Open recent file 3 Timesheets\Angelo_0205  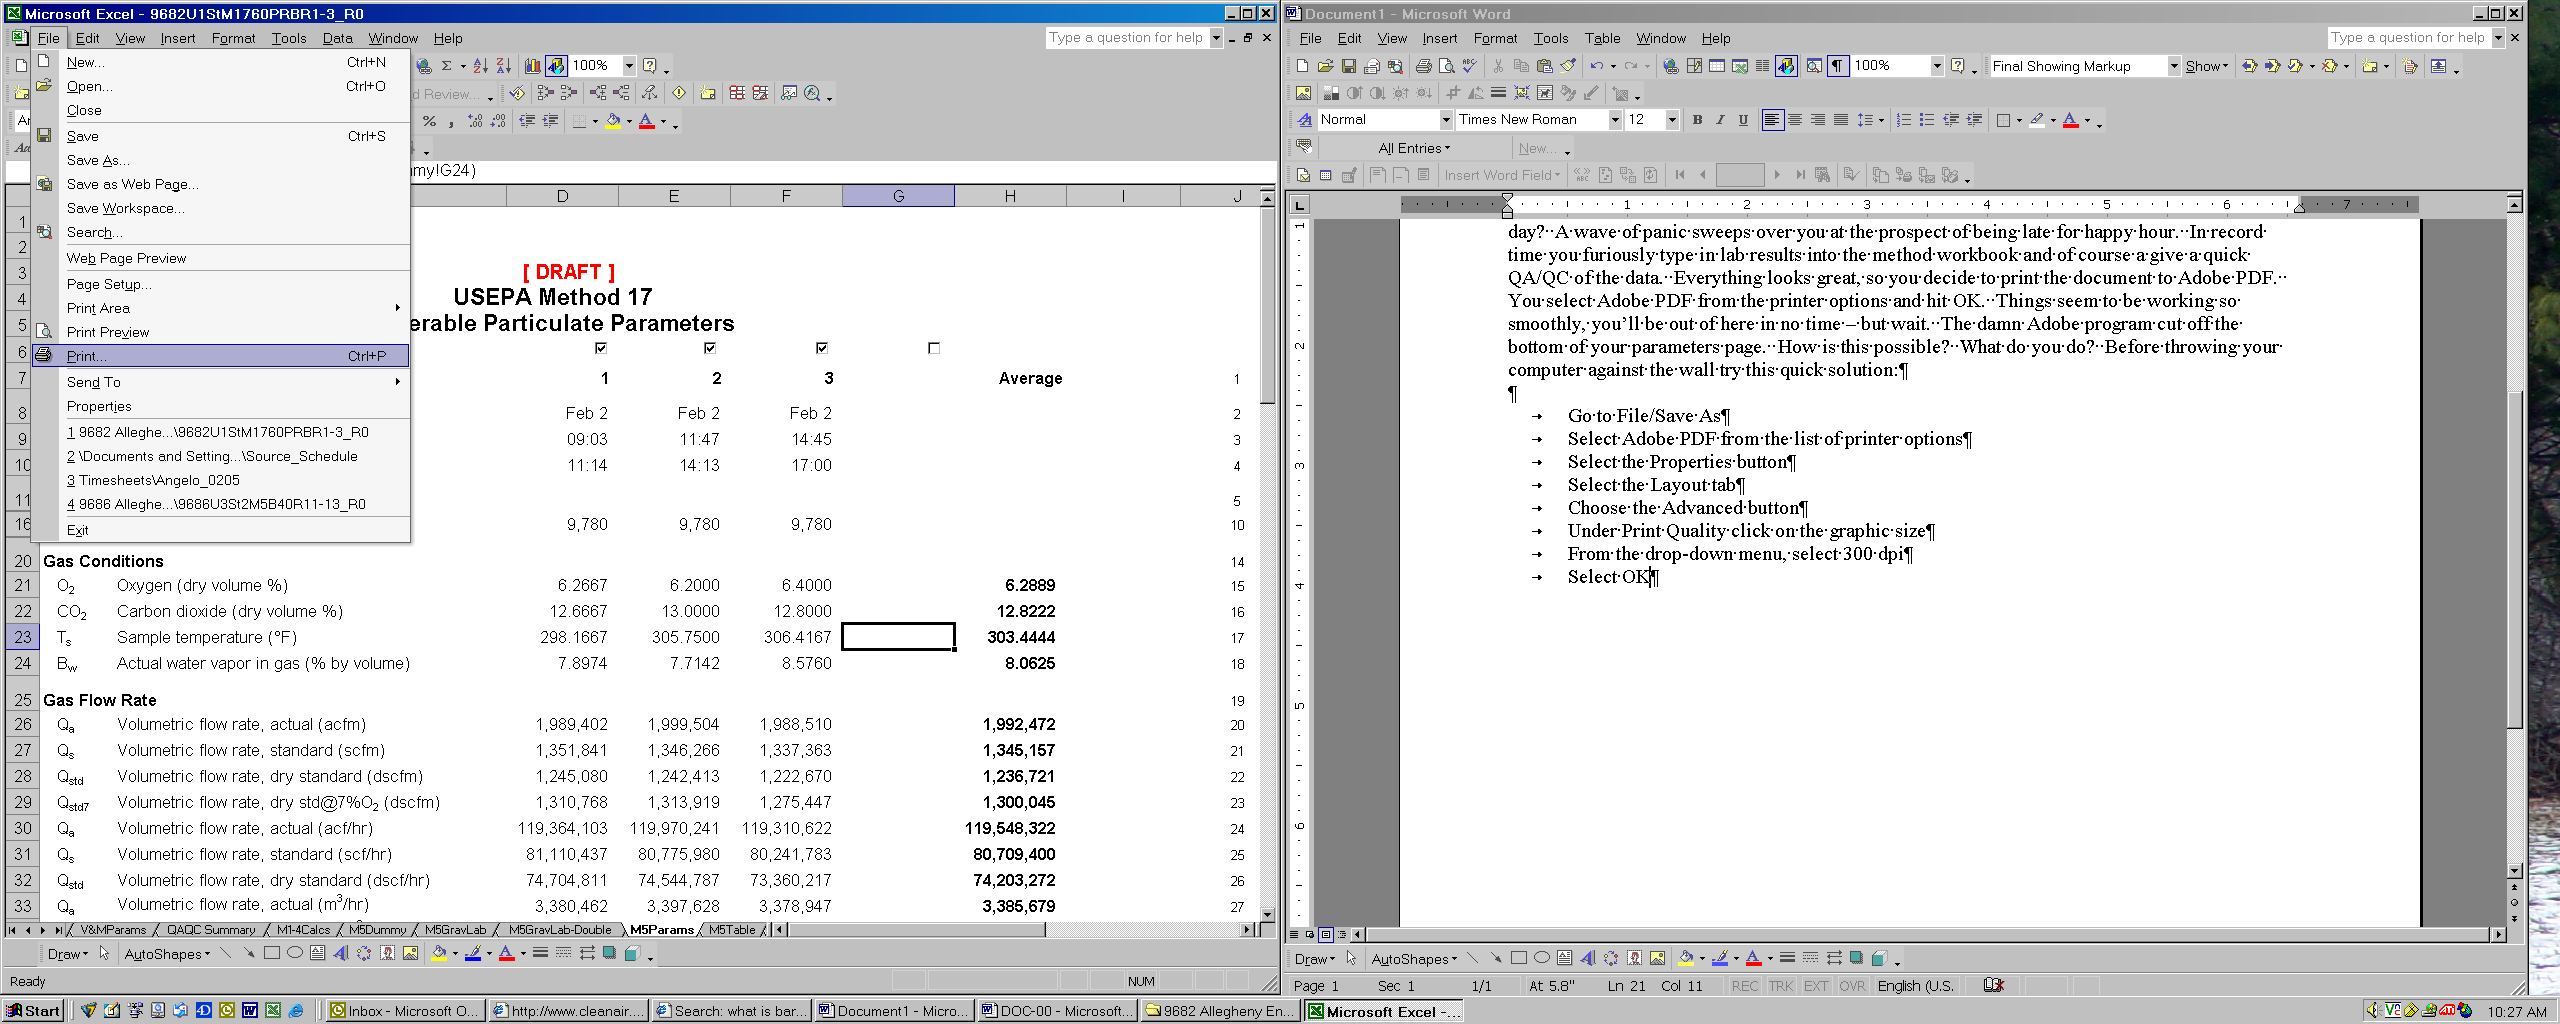point(221,480)
